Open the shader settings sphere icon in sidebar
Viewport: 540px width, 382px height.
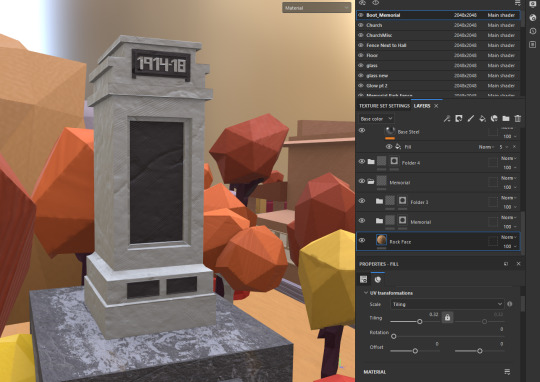pyautogui.click(x=532, y=18)
